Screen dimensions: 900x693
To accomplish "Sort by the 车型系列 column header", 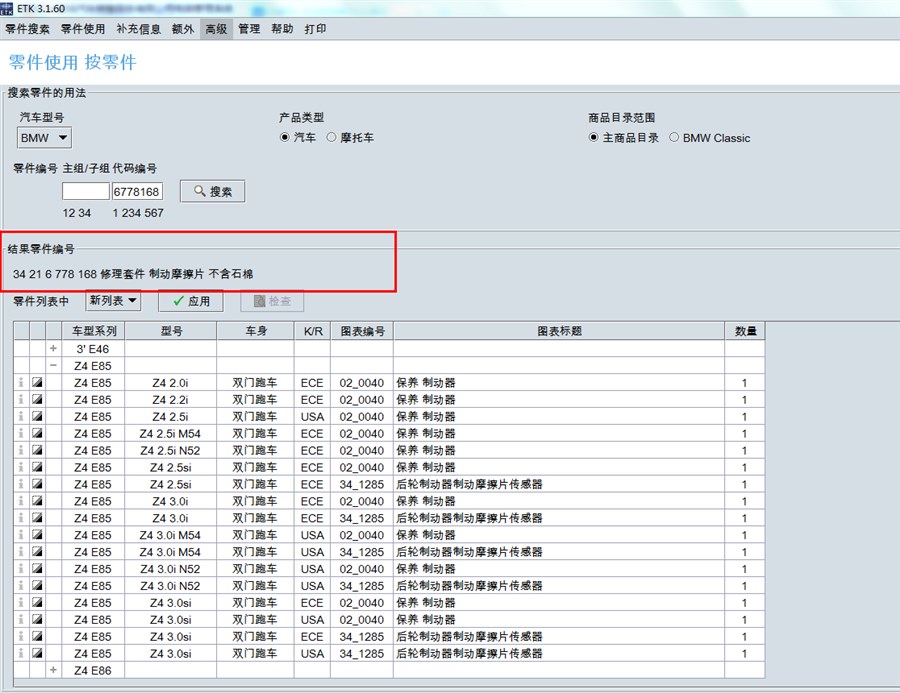I will pyautogui.click(x=94, y=331).
